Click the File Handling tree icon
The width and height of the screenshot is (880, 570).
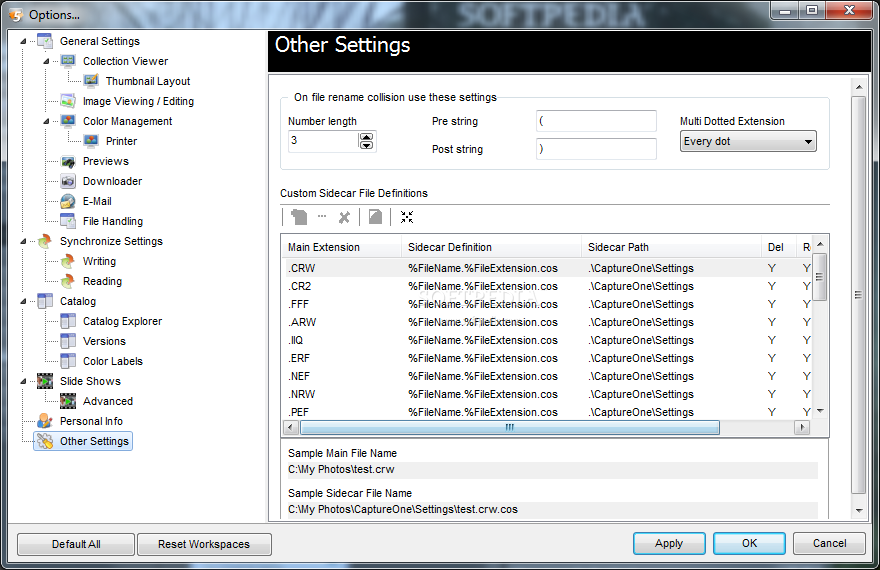coord(68,221)
